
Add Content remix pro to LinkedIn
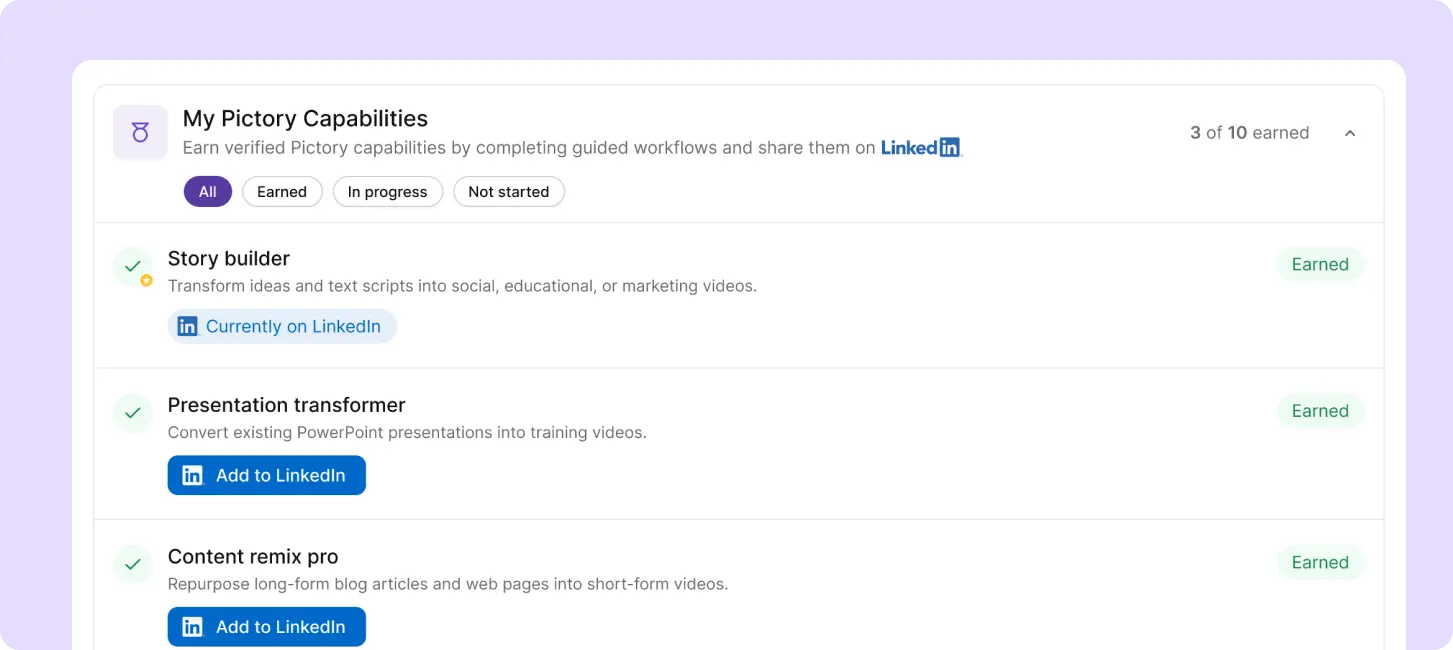point(266,627)
